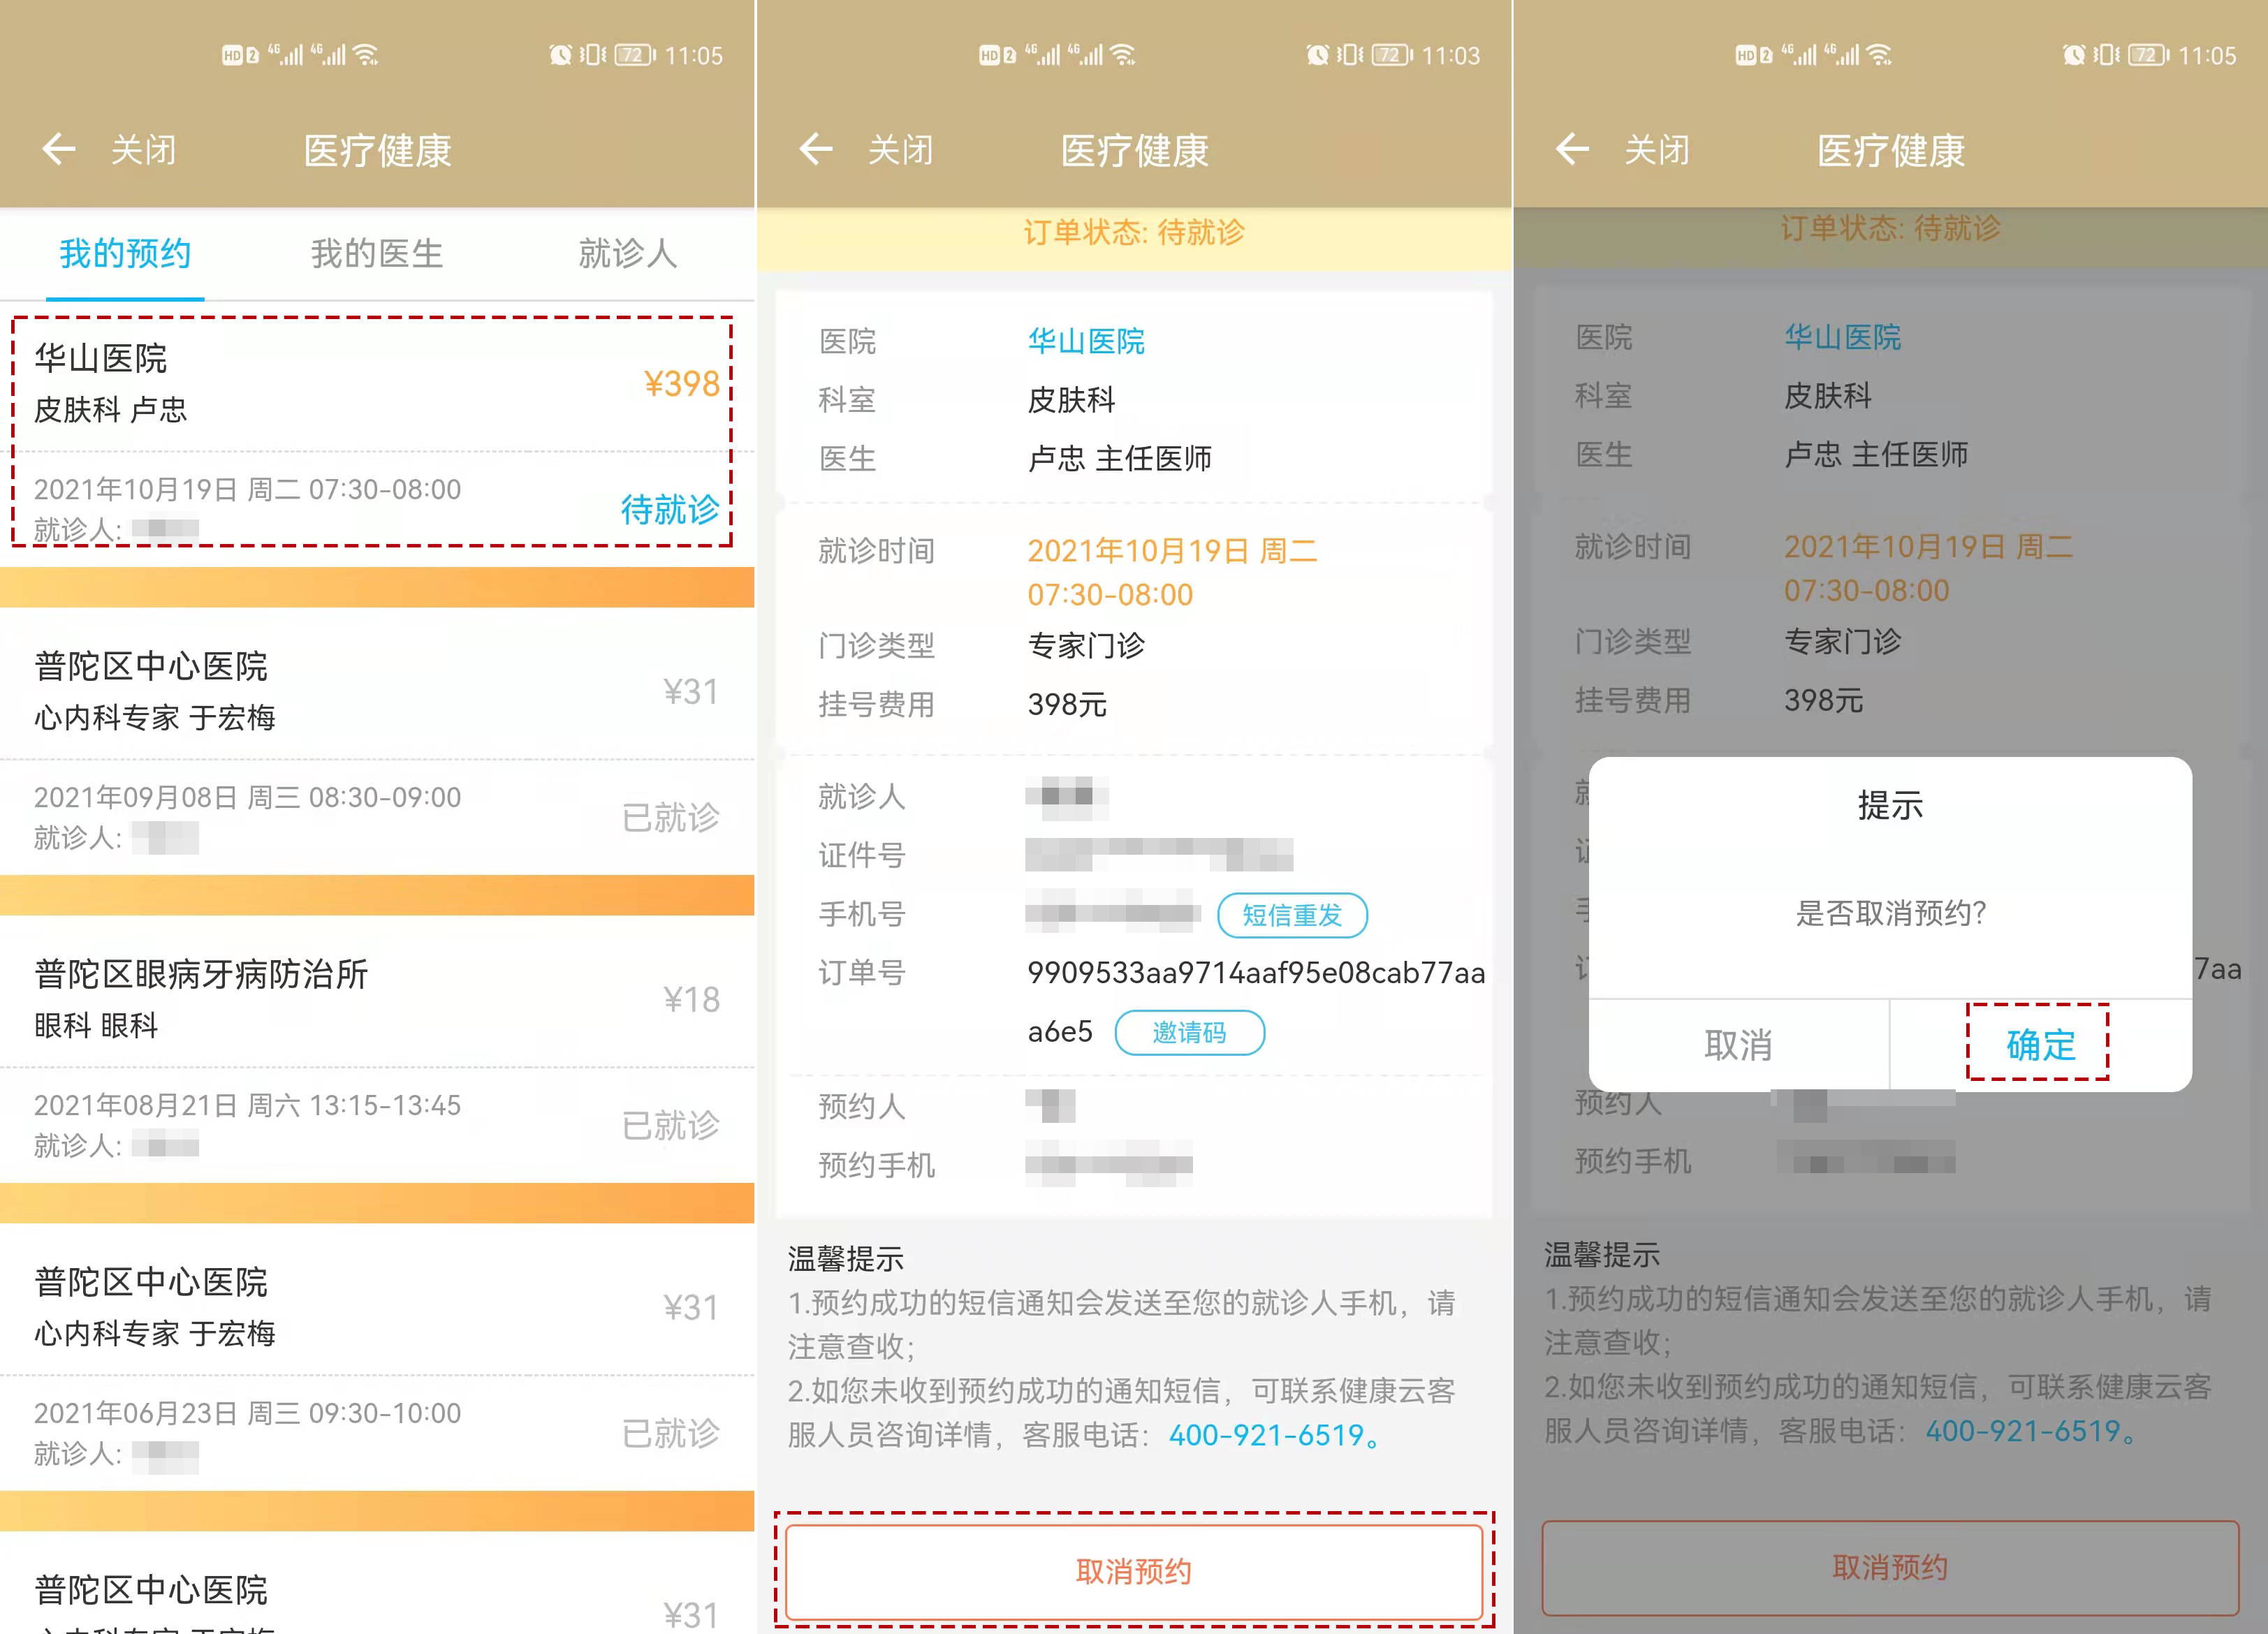Tap alarm icon on list screen status bar
2268x1634 pixels.
(561, 55)
